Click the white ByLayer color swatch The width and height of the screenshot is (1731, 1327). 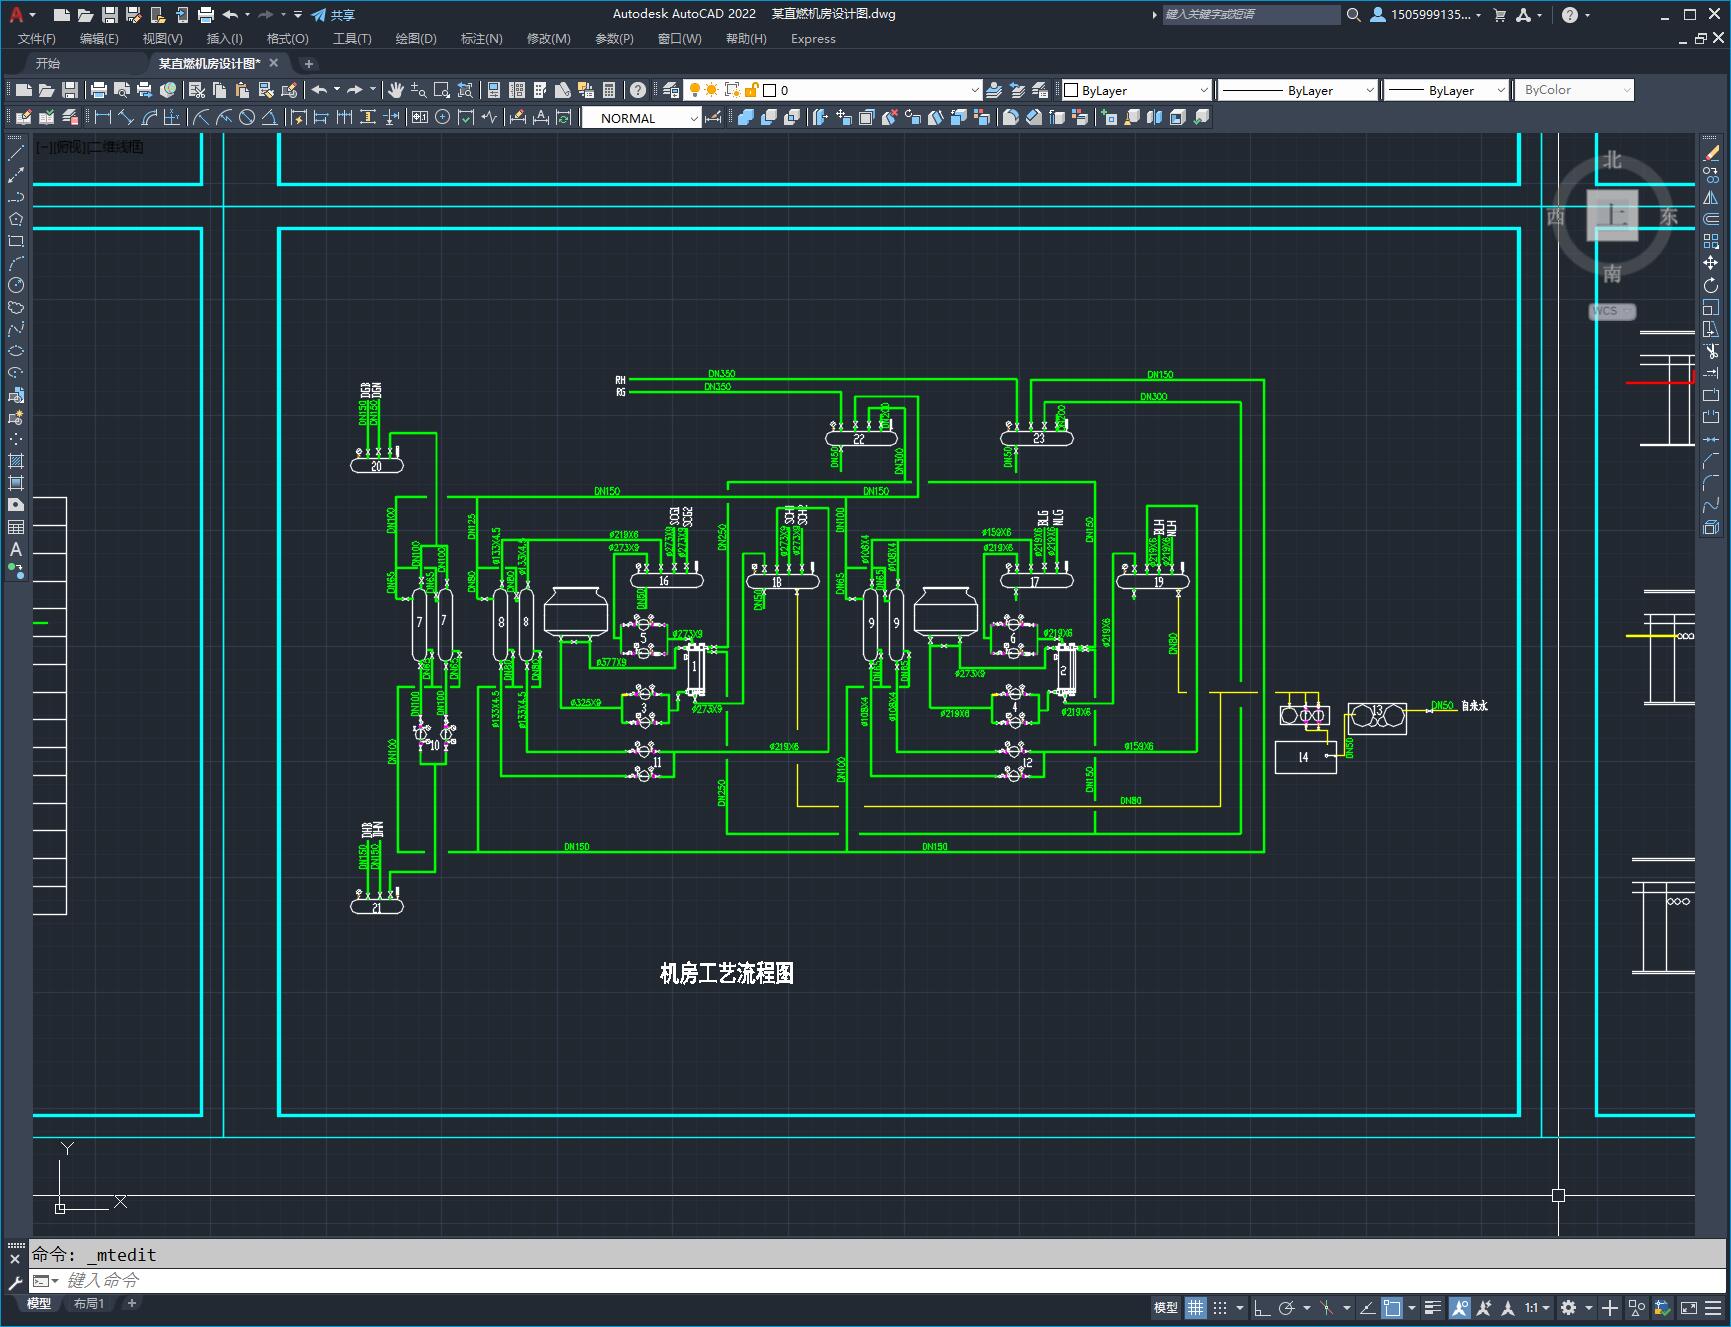1071,90
